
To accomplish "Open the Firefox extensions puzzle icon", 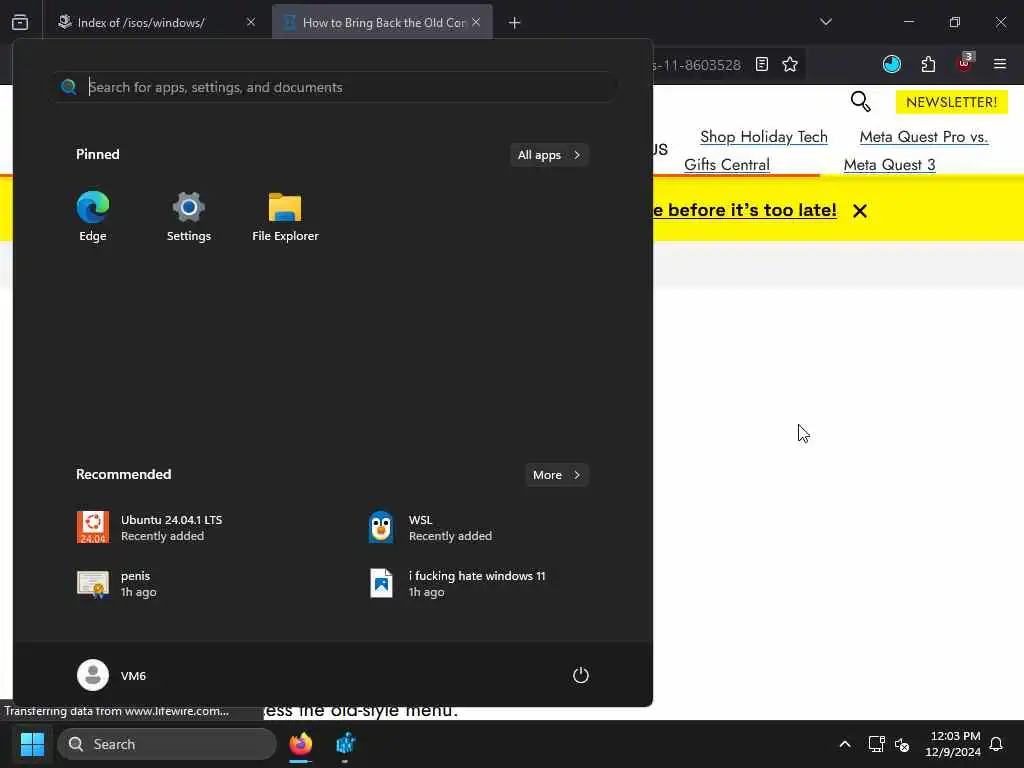I will [x=928, y=64].
